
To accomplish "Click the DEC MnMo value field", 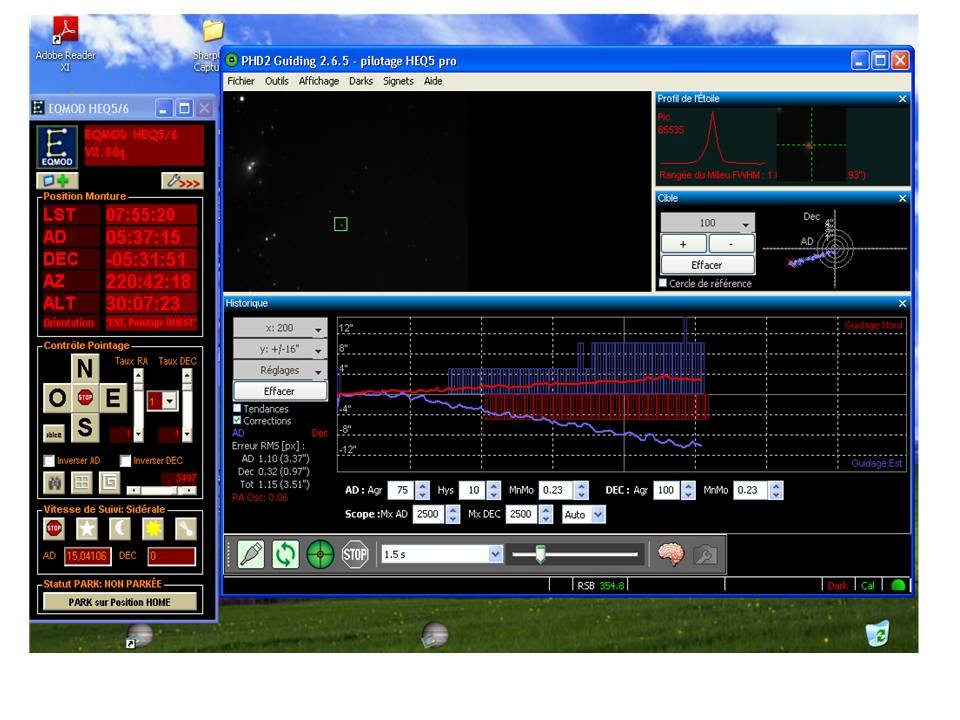I will (751, 490).
